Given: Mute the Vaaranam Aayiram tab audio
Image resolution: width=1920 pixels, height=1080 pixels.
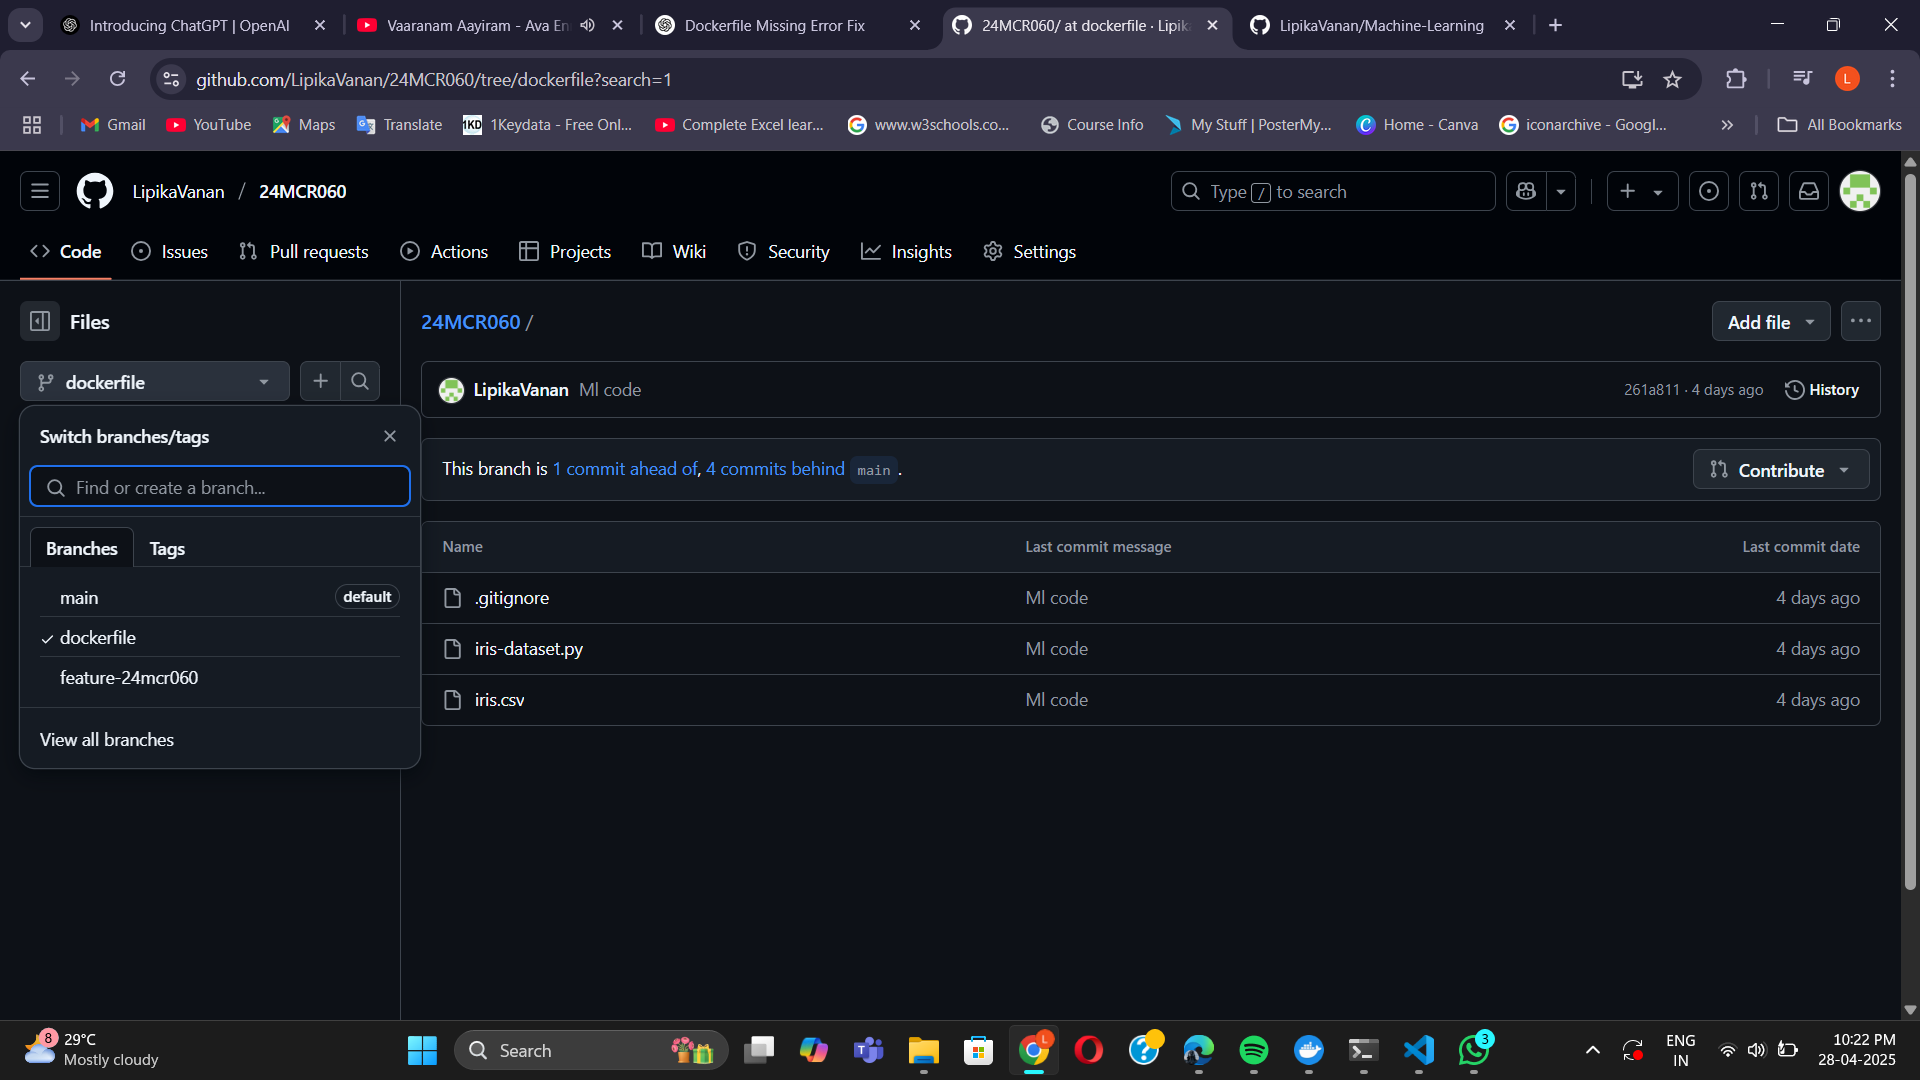Looking at the screenshot, I should pyautogui.click(x=588, y=25).
